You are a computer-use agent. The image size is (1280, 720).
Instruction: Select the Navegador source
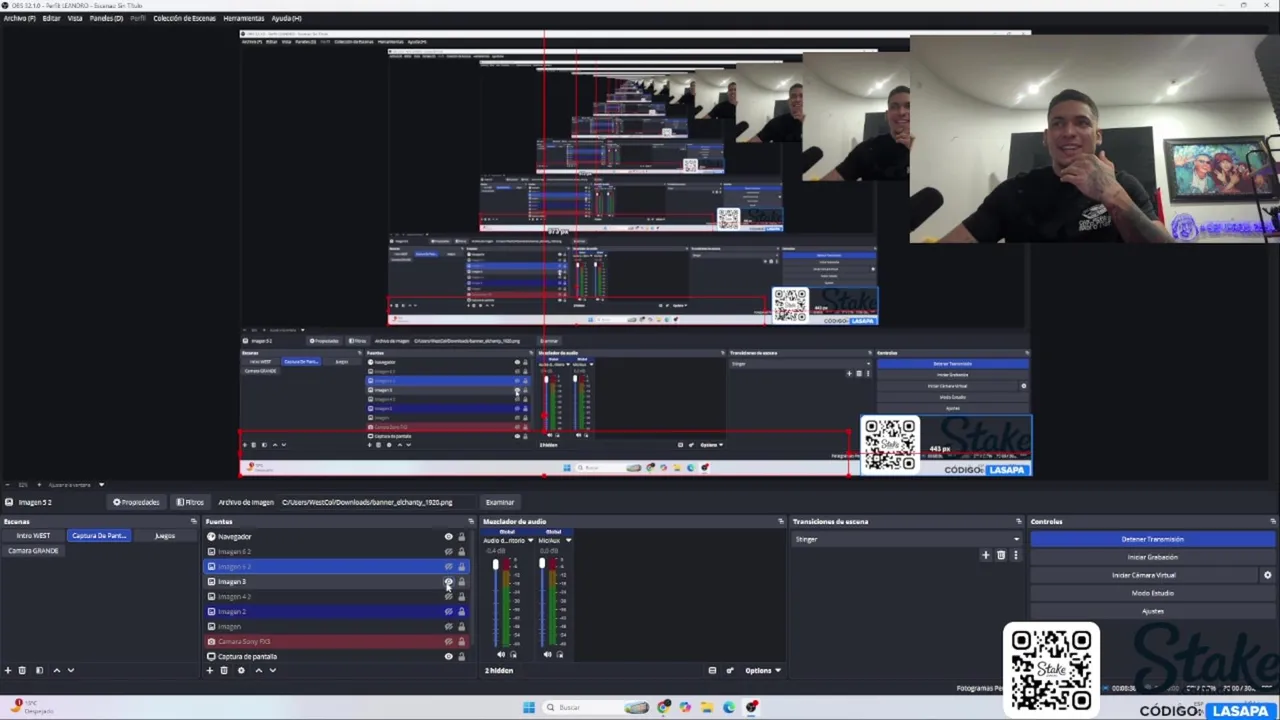tap(335, 537)
